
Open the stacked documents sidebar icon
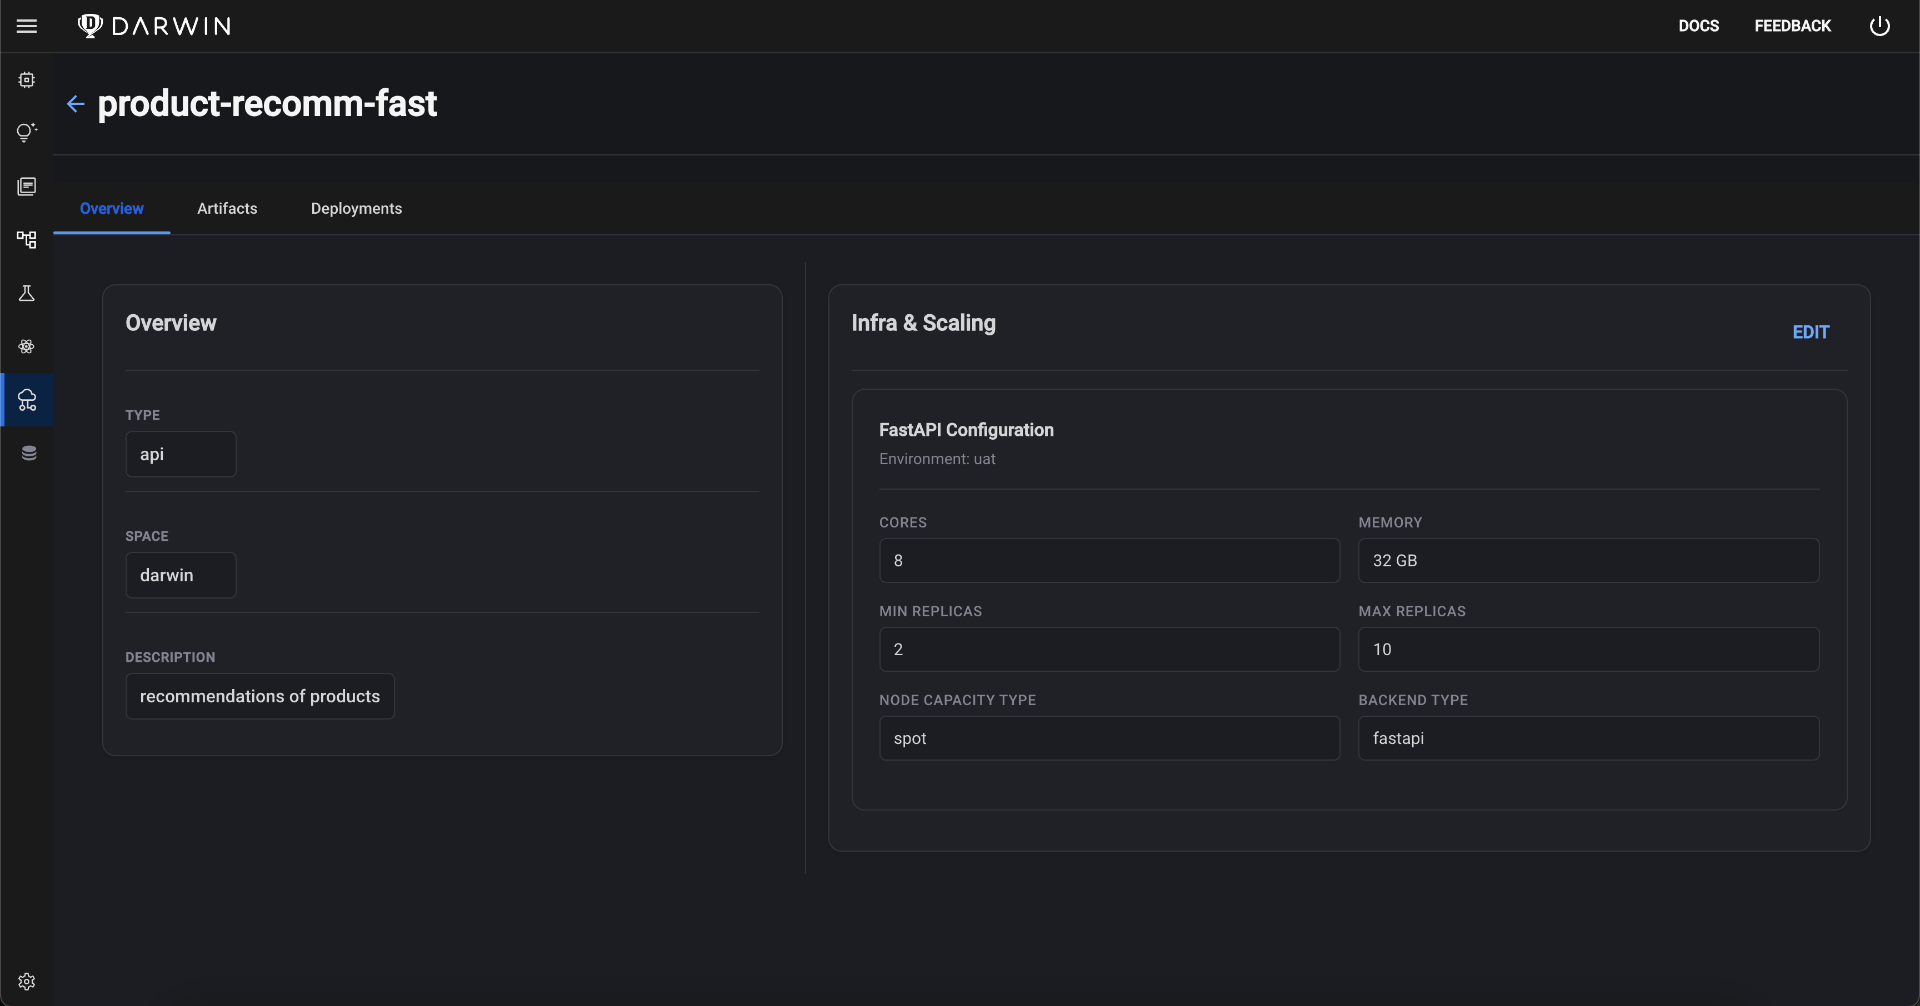(27, 187)
